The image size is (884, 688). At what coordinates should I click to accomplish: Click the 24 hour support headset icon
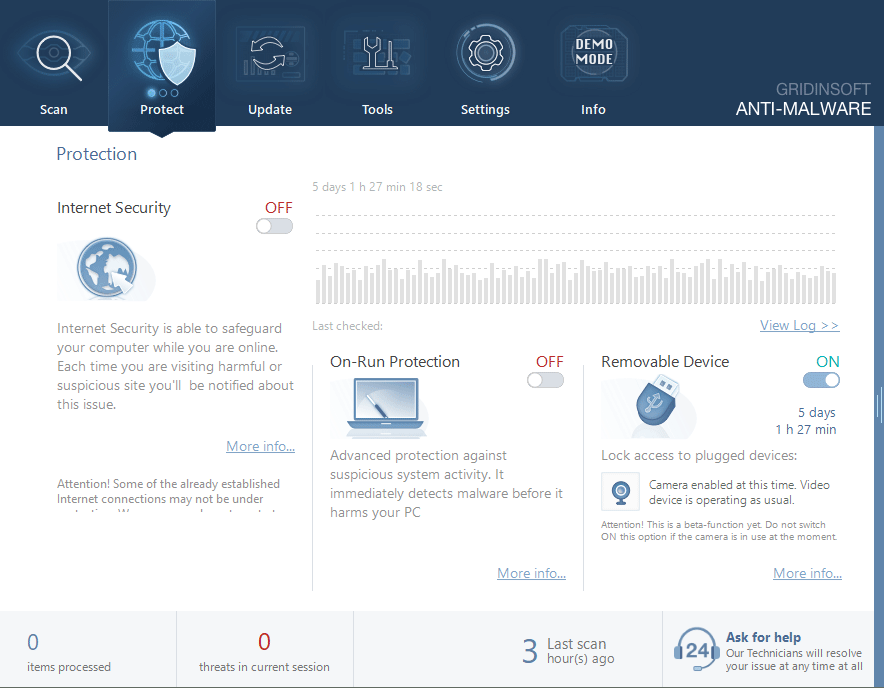coord(697,651)
